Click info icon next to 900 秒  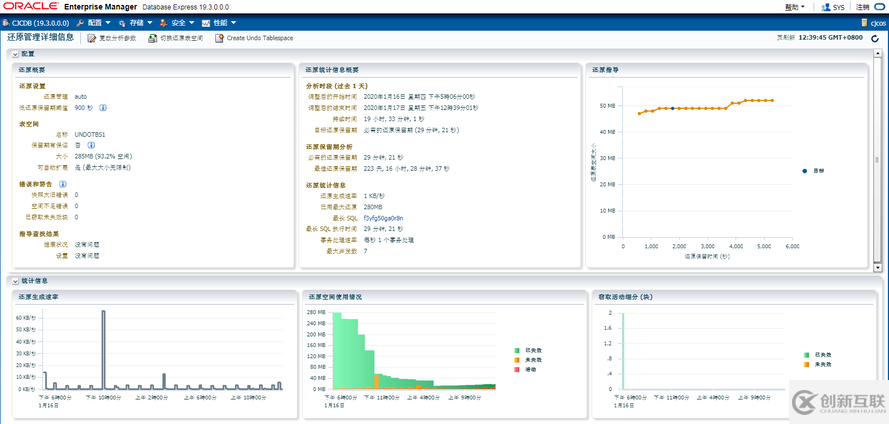104,107
